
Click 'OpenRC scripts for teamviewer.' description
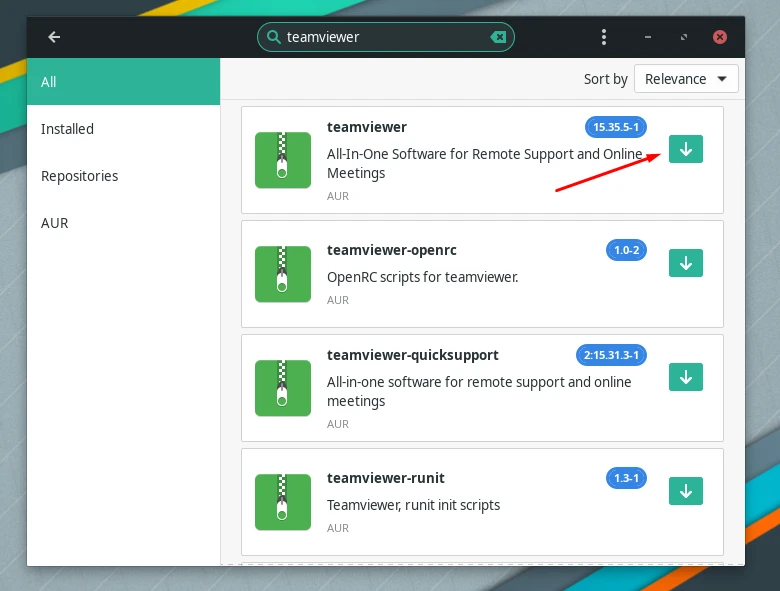(x=422, y=277)
